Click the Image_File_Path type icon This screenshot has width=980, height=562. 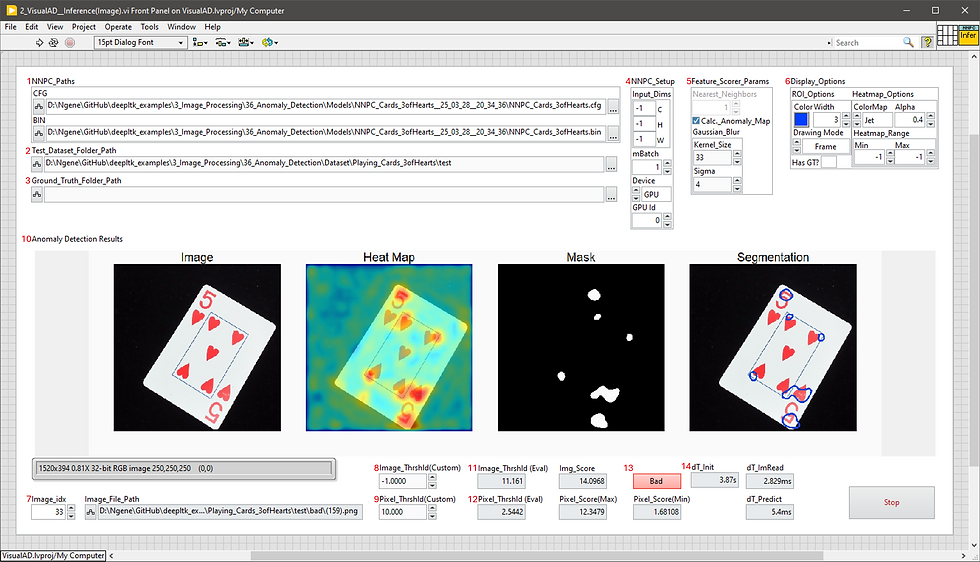pos(91,511)
